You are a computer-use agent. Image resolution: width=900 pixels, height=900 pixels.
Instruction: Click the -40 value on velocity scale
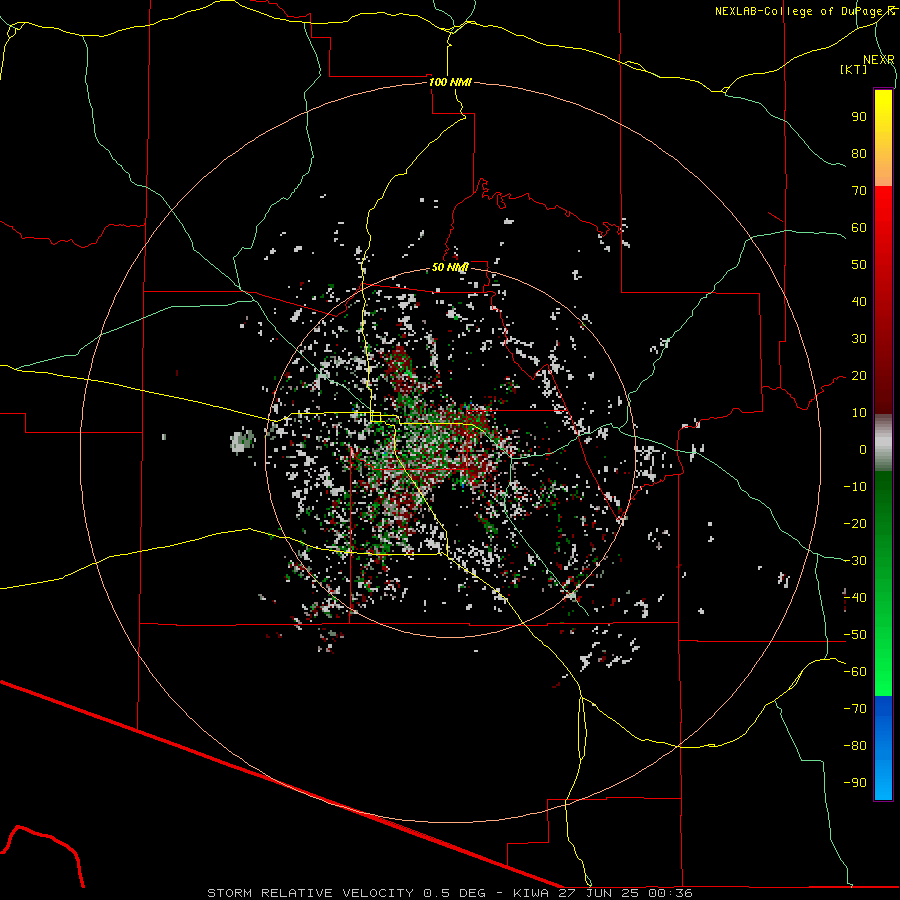coord(855,598)
